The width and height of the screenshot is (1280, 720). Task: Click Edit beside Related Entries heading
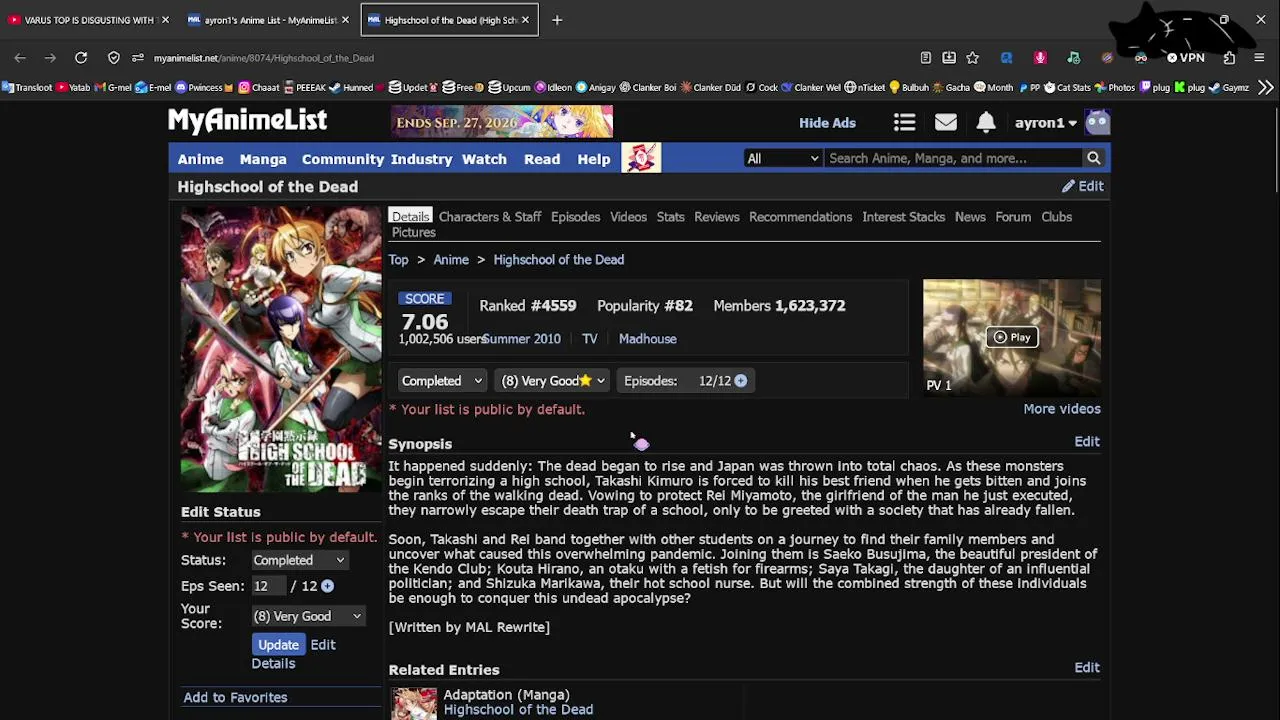1087,667
